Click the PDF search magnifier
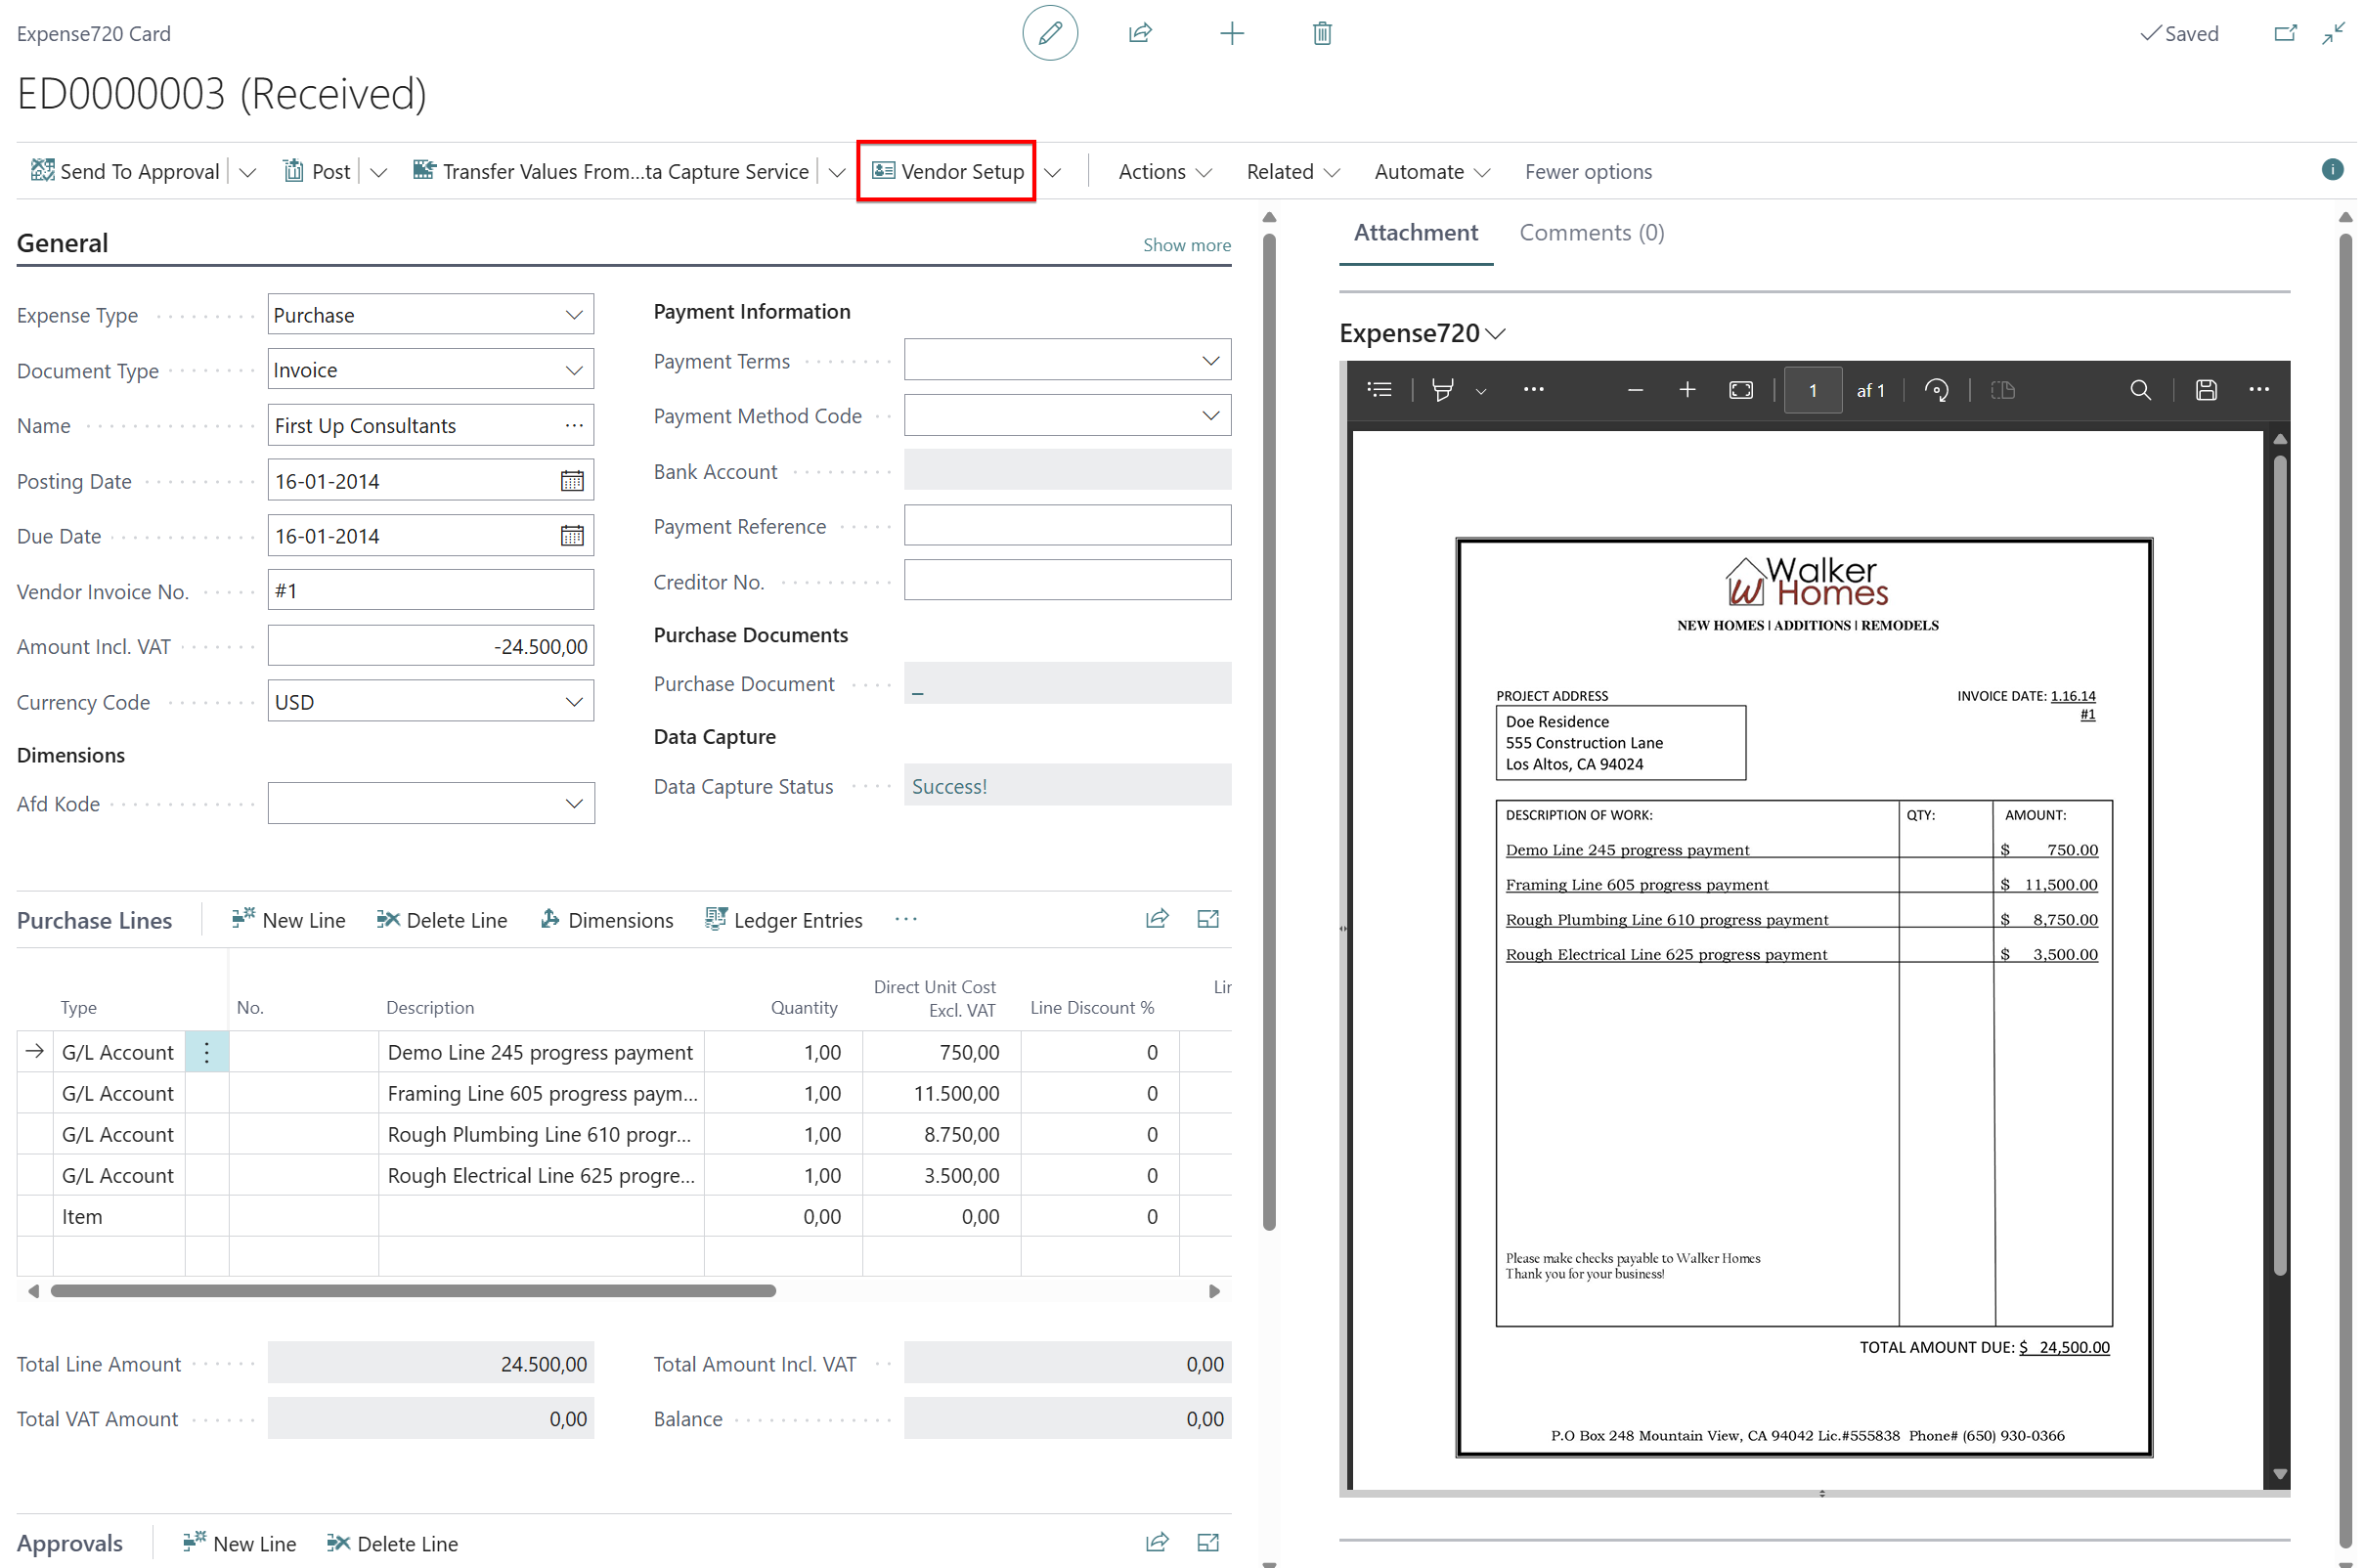Viewport: 2365px width, 1568px height. [2139, 390]
